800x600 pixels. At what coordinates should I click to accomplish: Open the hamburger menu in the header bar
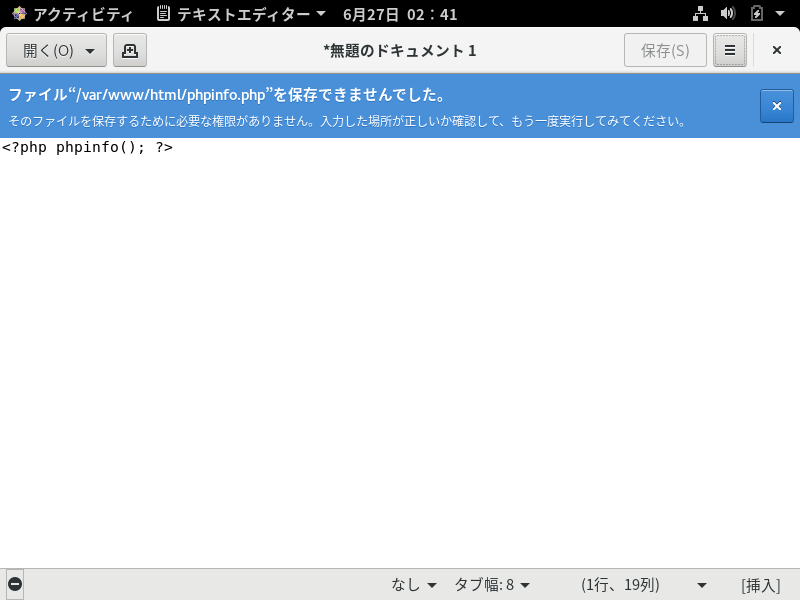point(730,50)
